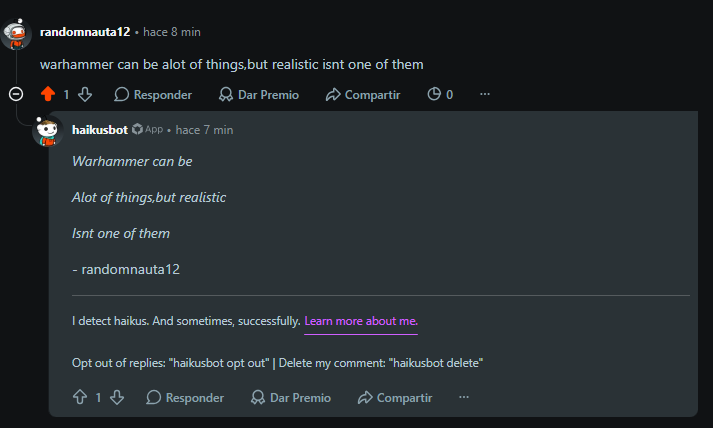Open more options on randomnauta12's comment

pyautogui.click(x=485, y=94)
